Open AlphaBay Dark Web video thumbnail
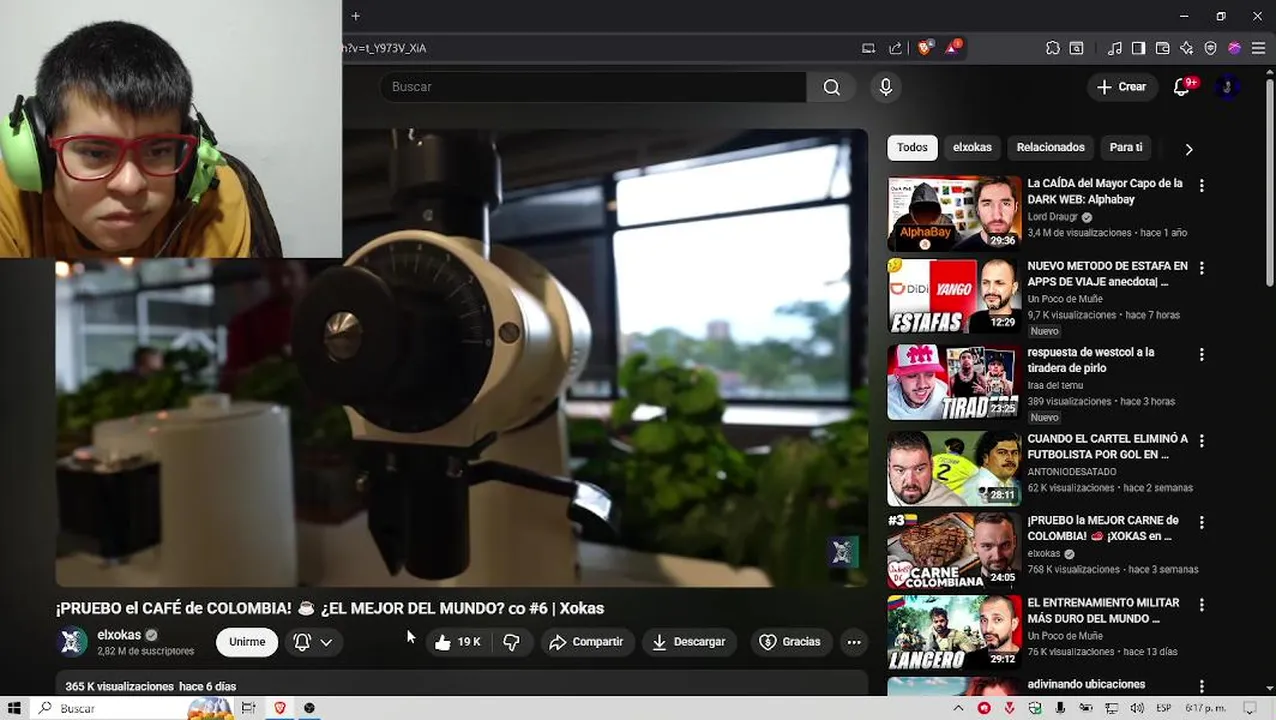The height and width of the screenshot is (720, 1276). click(x=954, y=214)
